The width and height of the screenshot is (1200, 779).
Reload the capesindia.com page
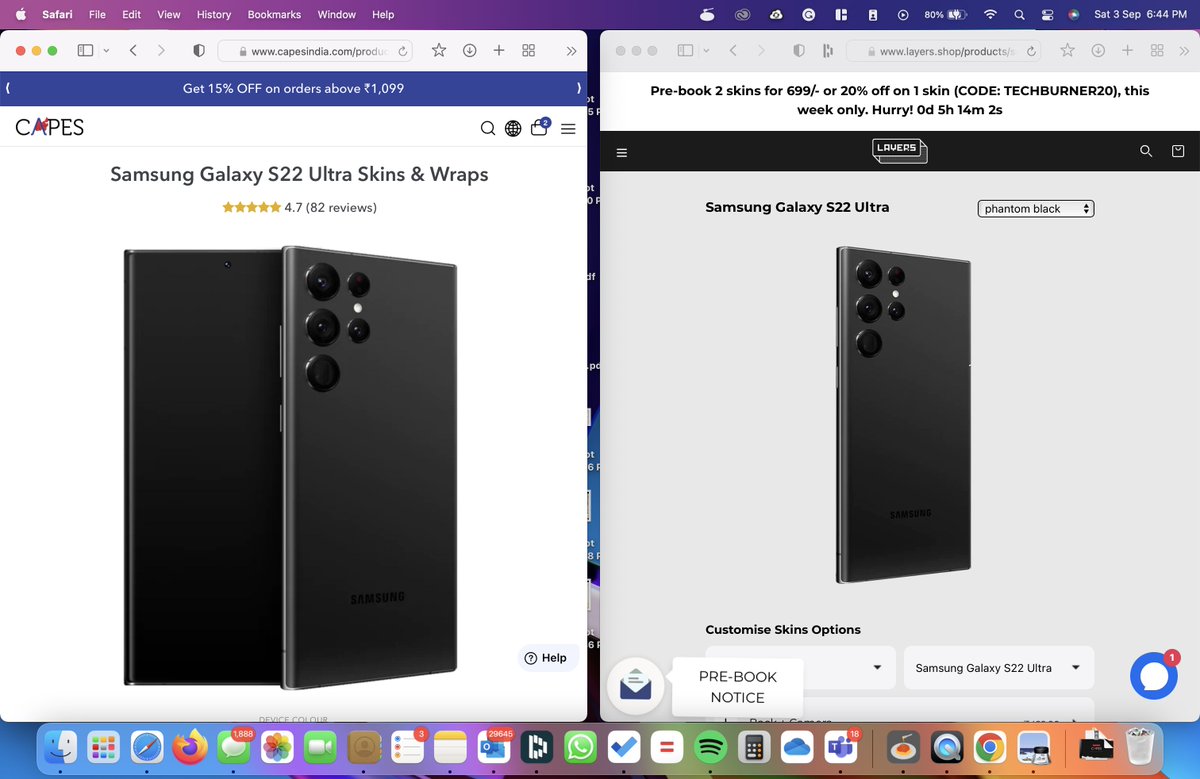click(404, 51)
